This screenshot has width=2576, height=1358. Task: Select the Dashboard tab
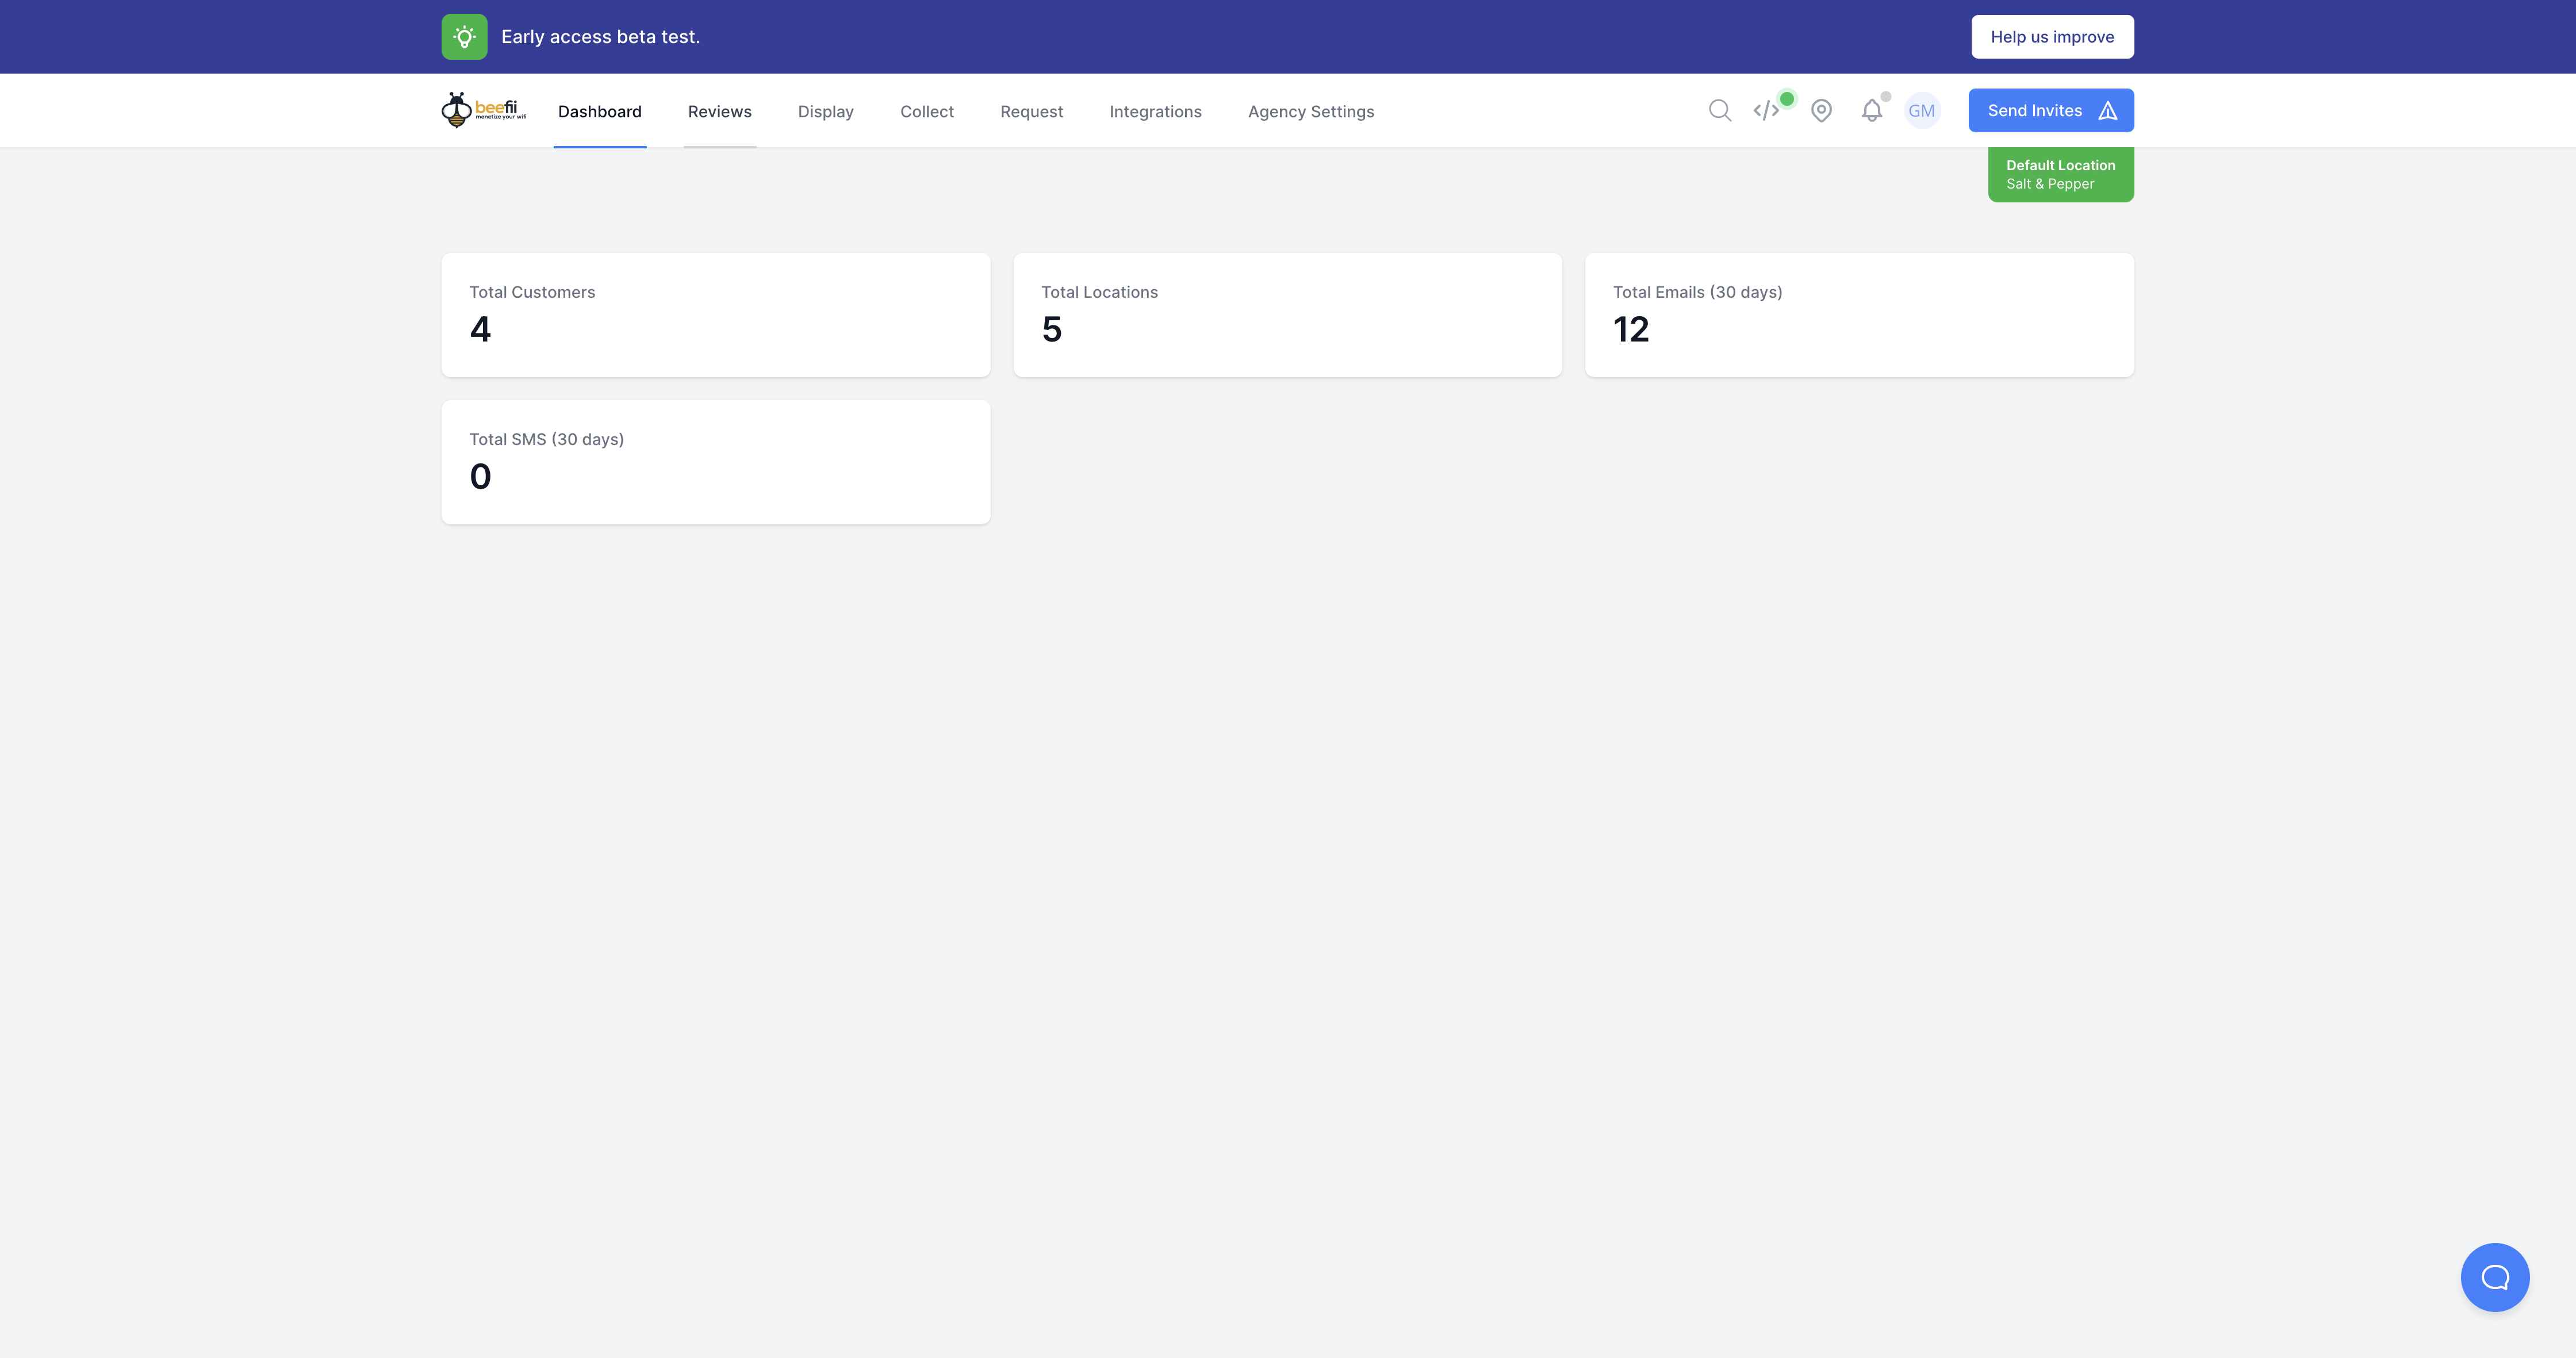coord(599,112)
